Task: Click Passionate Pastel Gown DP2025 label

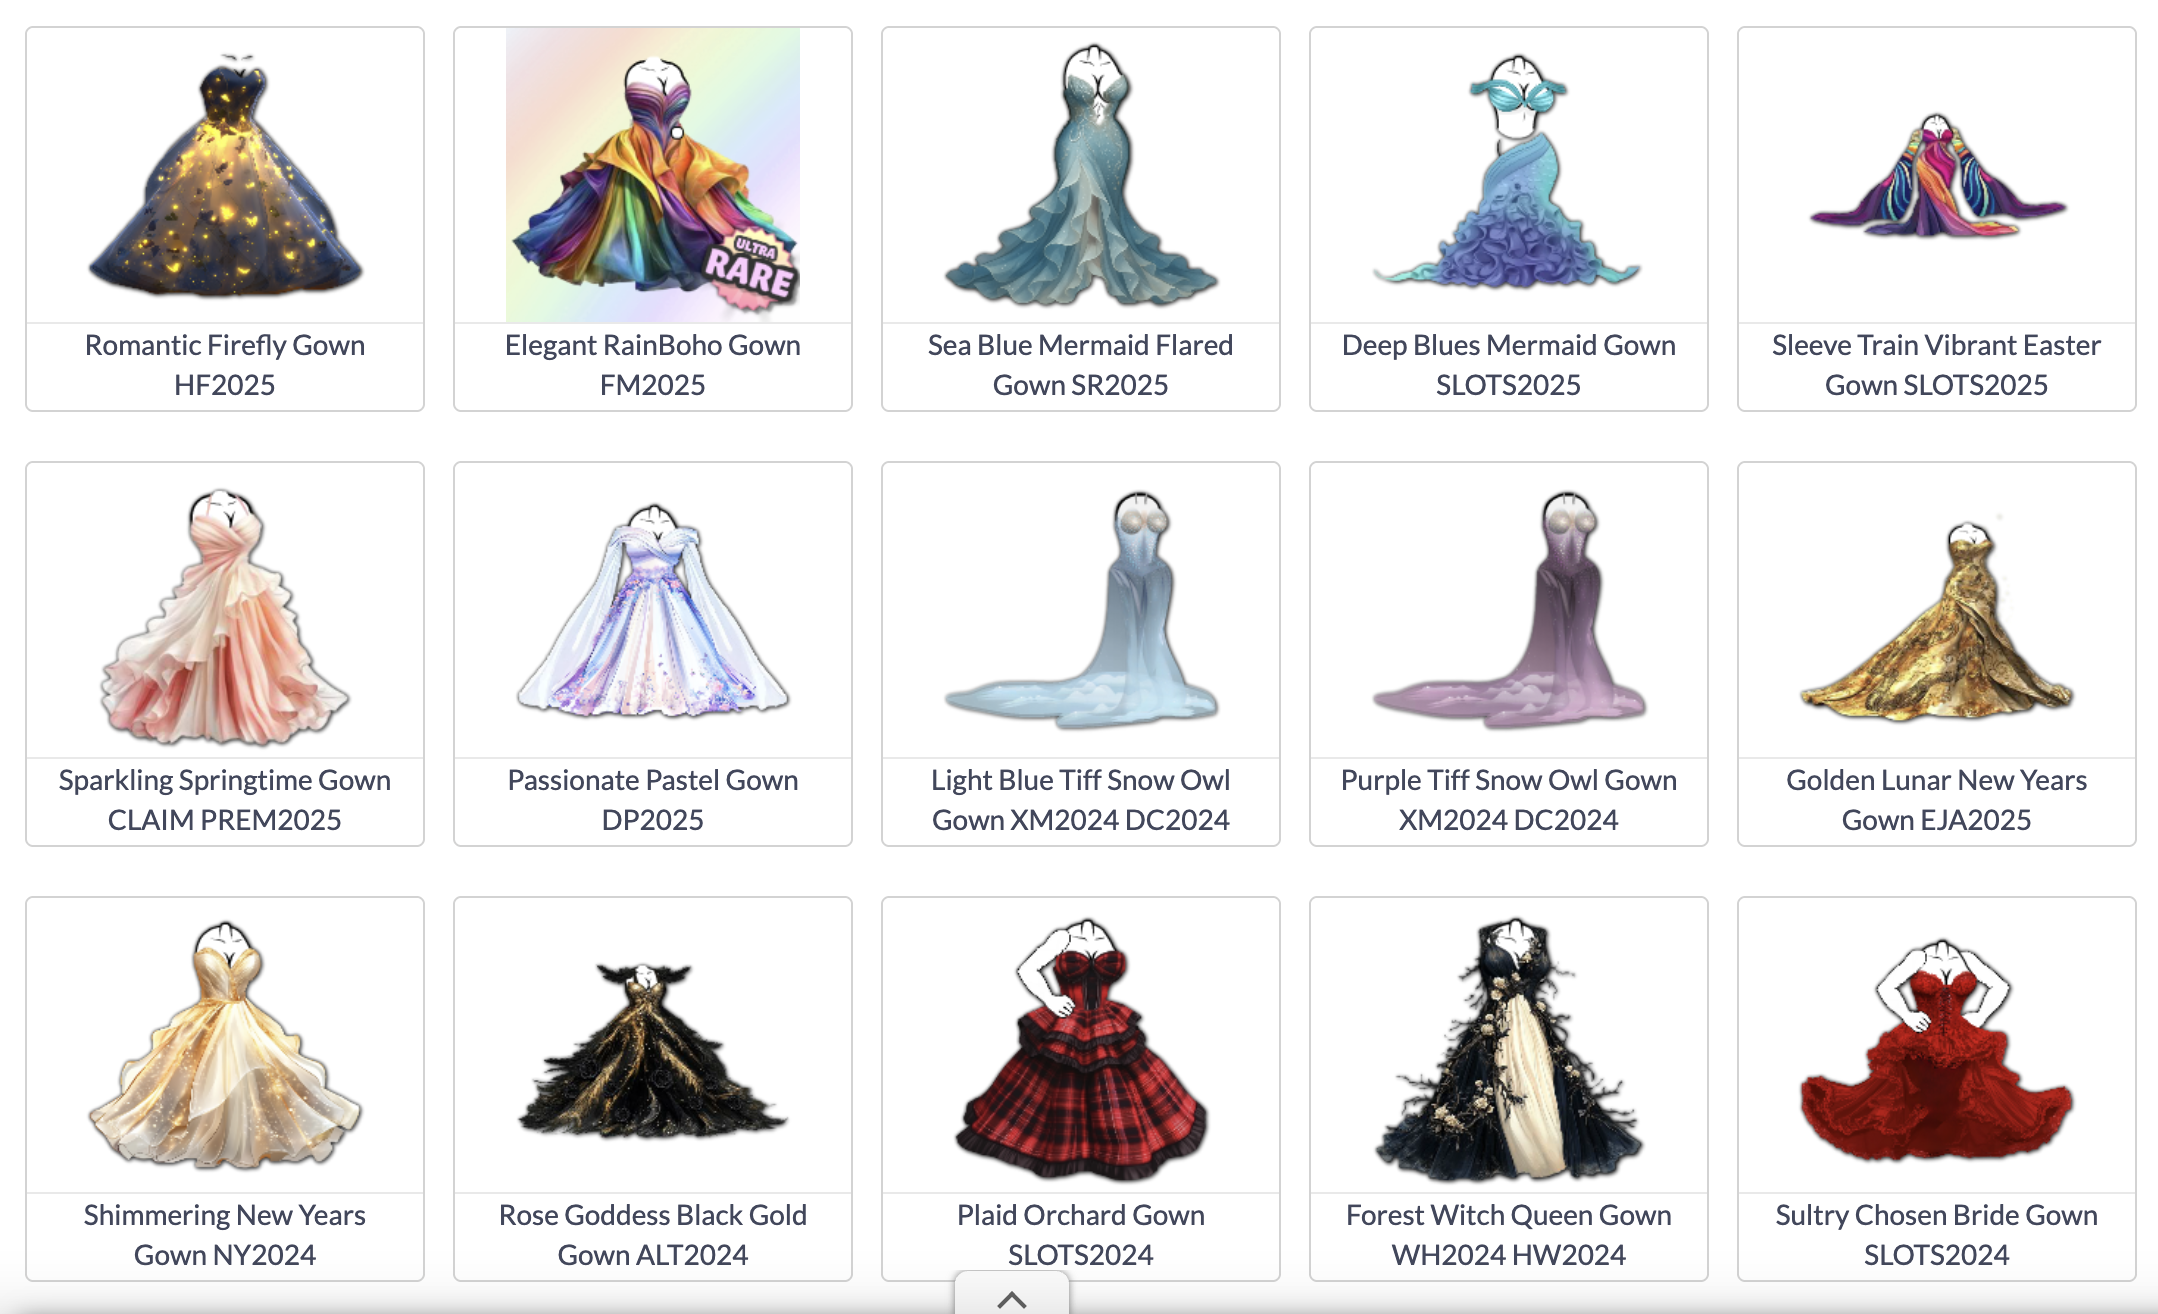Action: (x=652, y=800)
